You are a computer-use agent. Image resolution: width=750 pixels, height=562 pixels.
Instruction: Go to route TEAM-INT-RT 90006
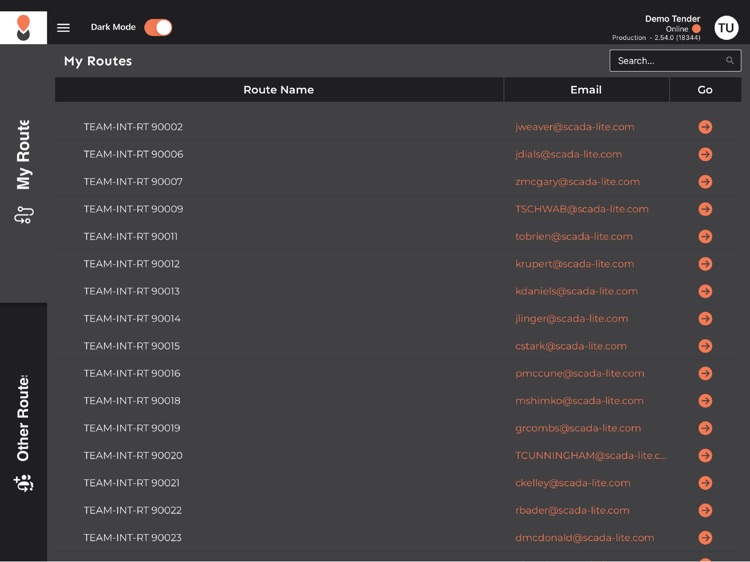point(705,154)
